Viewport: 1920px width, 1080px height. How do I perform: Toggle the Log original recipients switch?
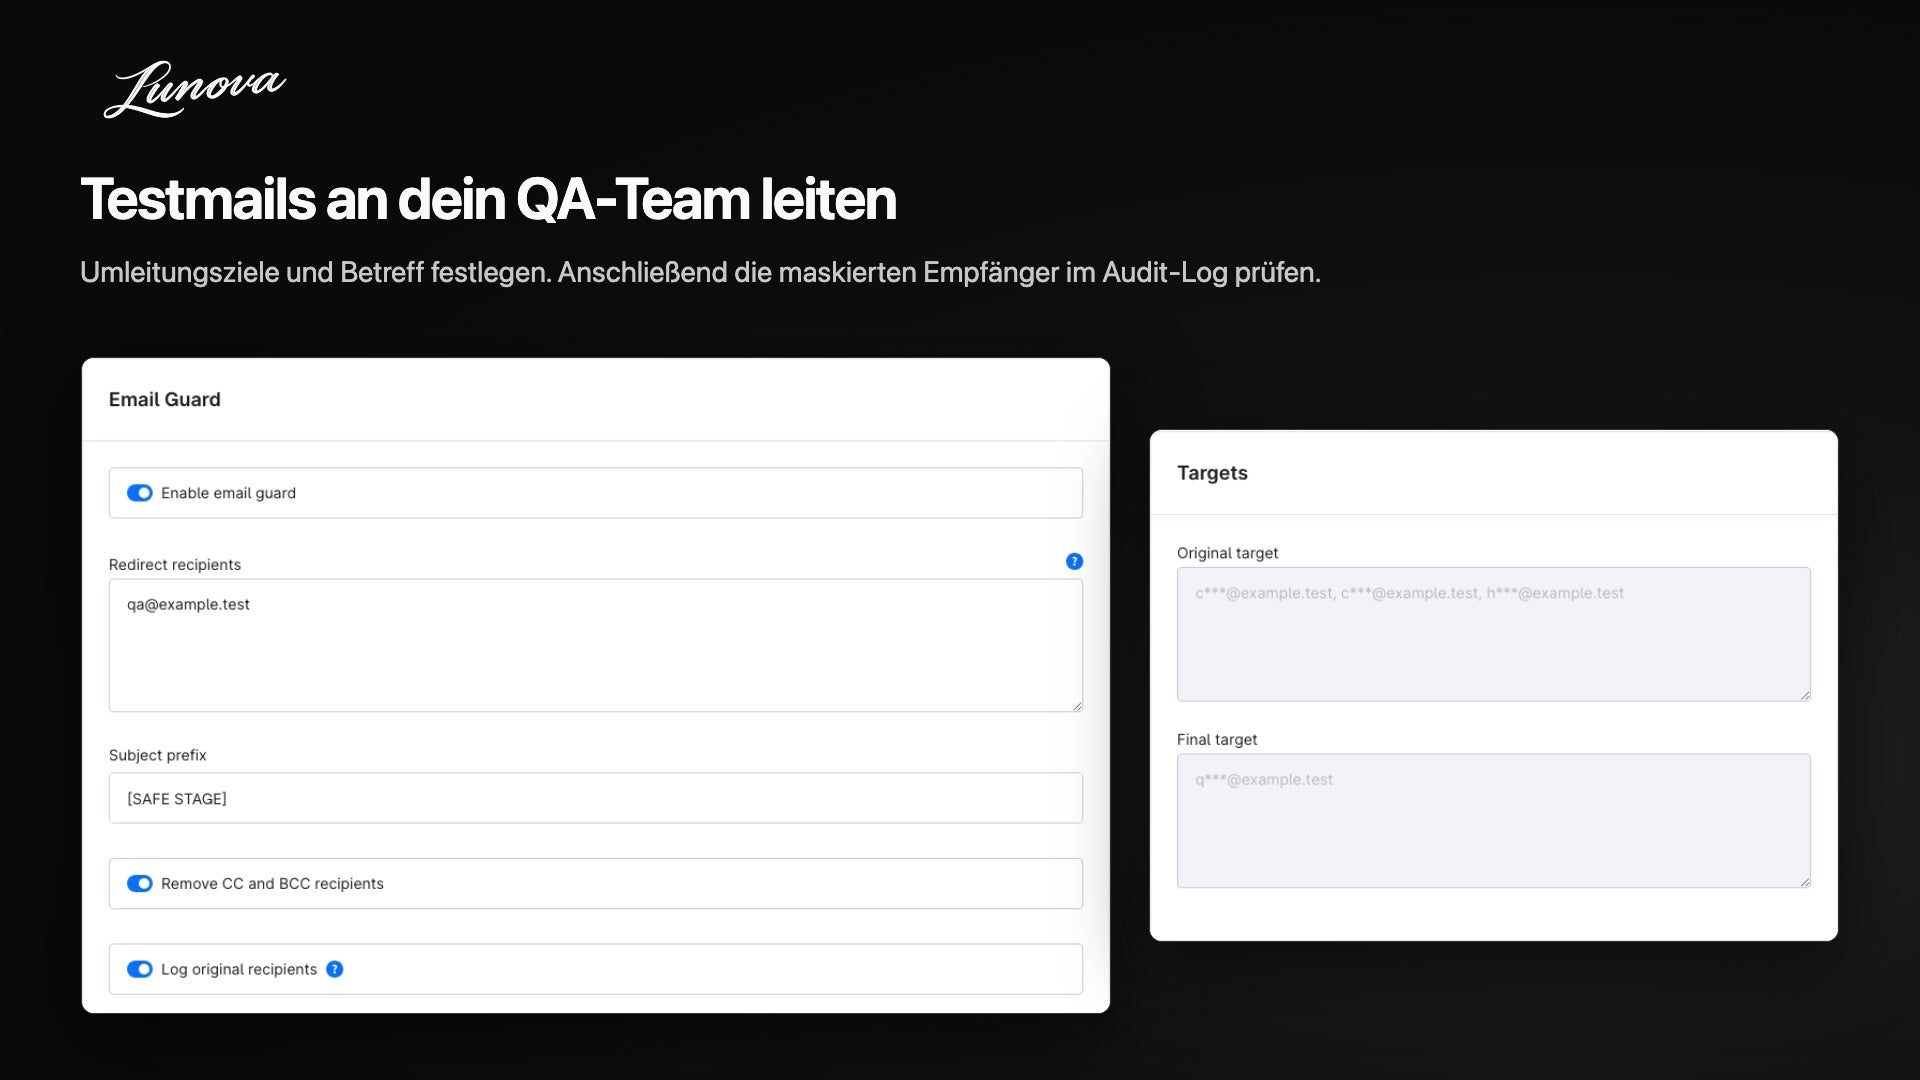[x=139, y=969]
